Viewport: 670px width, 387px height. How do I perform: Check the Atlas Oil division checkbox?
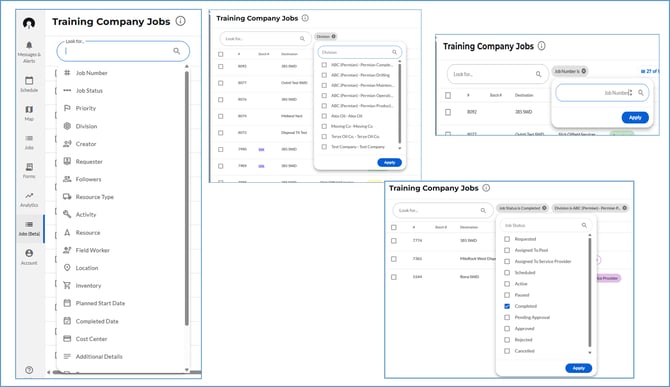(324, 116)
